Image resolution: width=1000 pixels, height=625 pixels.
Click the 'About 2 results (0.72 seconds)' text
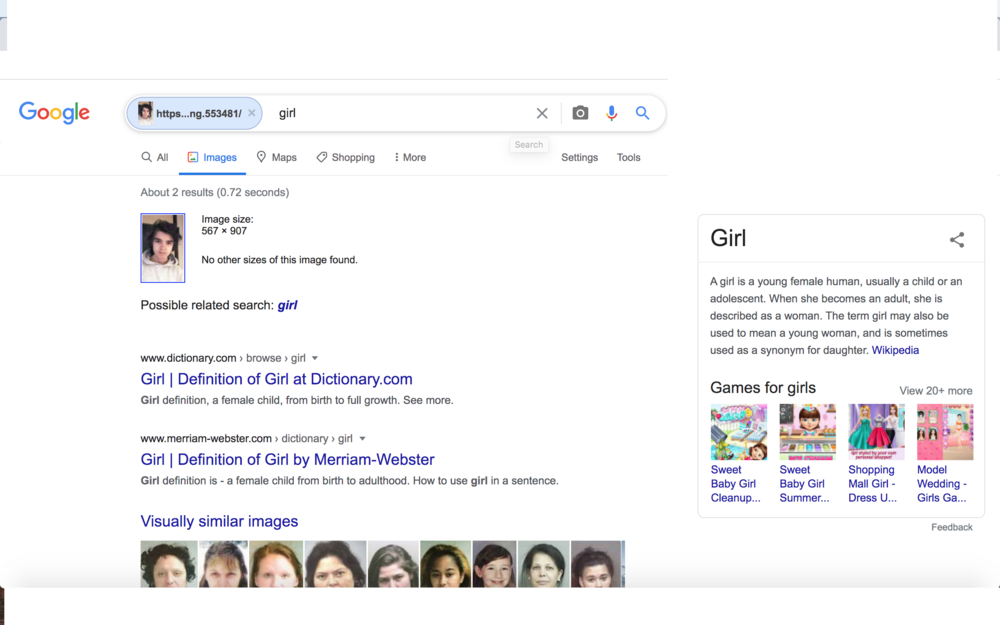[215, 193]
